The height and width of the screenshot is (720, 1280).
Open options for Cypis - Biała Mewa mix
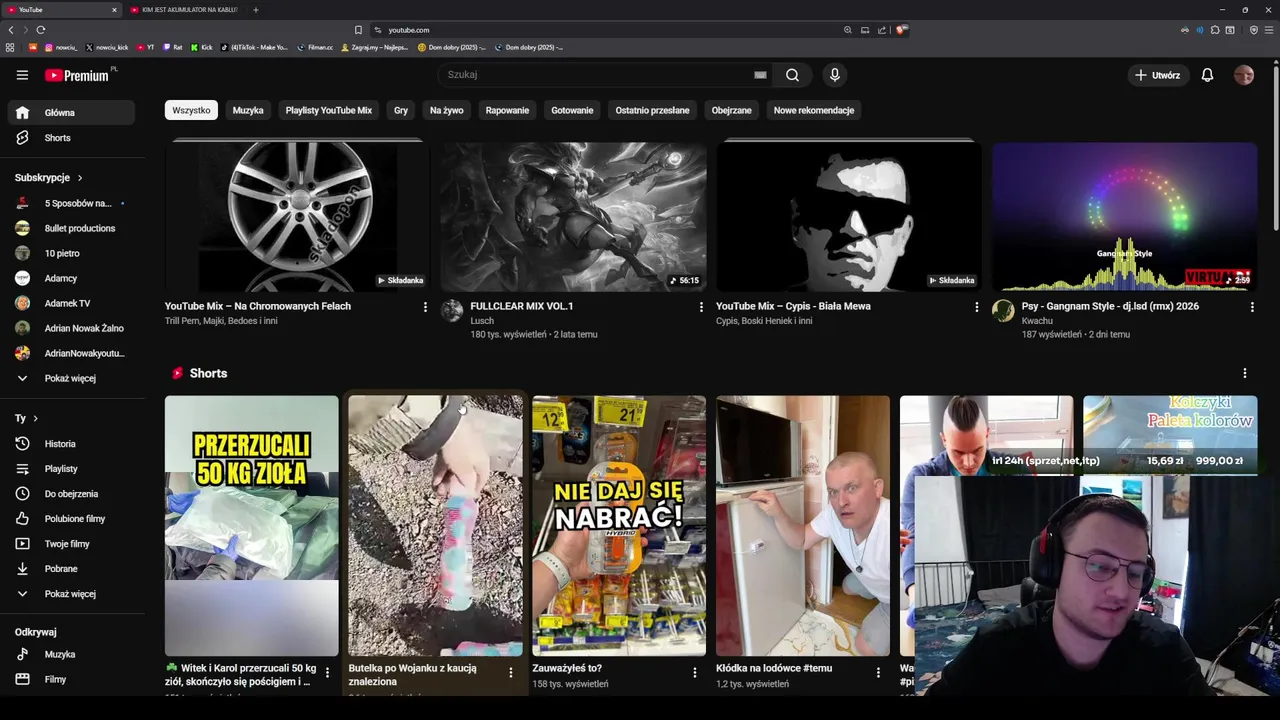tap(977, 307)
